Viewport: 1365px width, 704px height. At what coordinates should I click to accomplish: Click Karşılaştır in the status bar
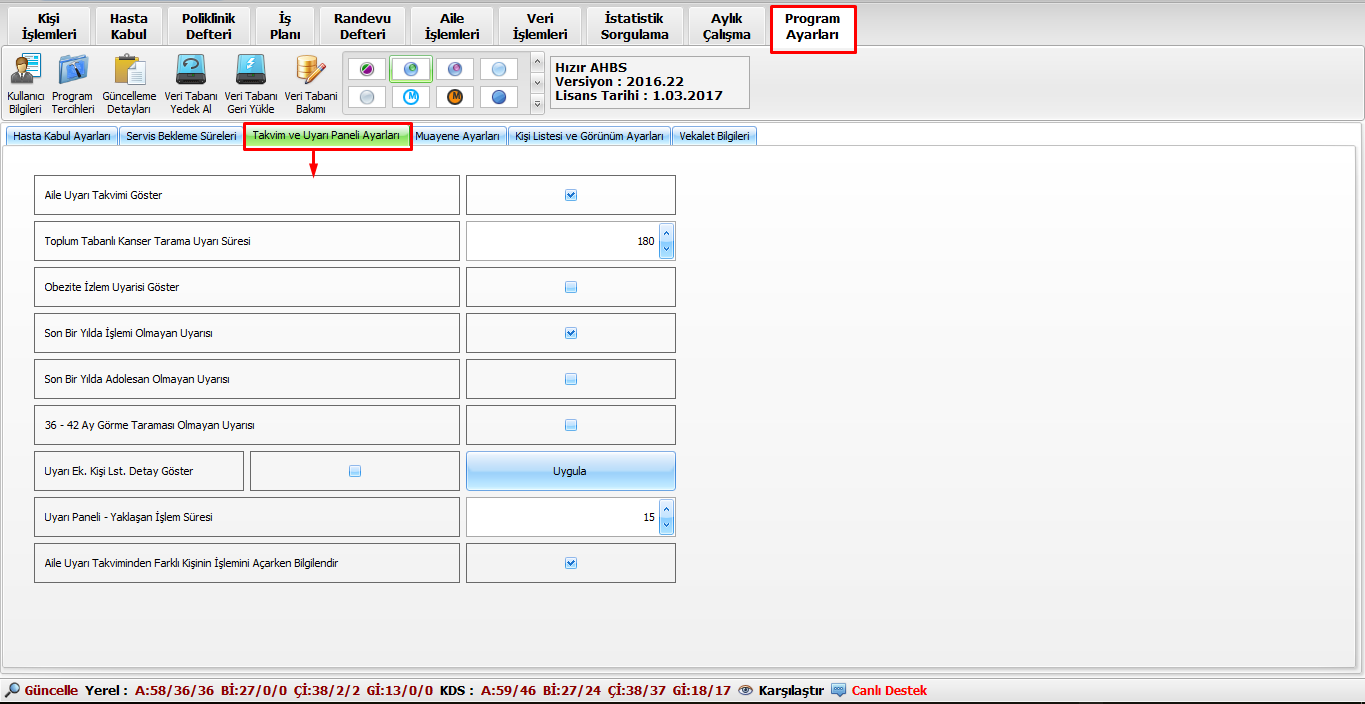[x=790, y=691]
